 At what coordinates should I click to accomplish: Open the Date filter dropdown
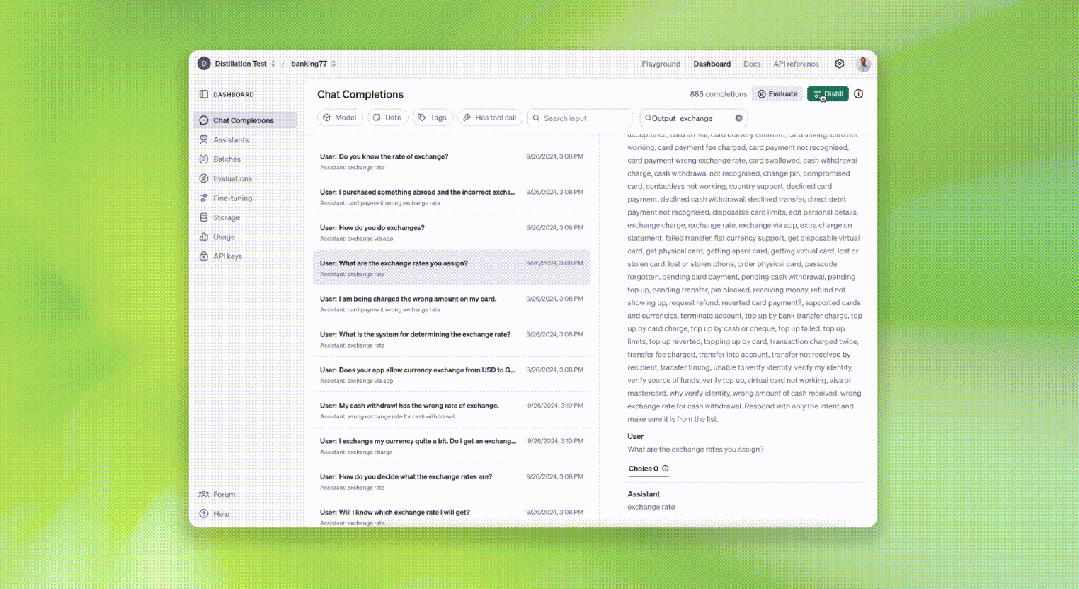[387, 118]
